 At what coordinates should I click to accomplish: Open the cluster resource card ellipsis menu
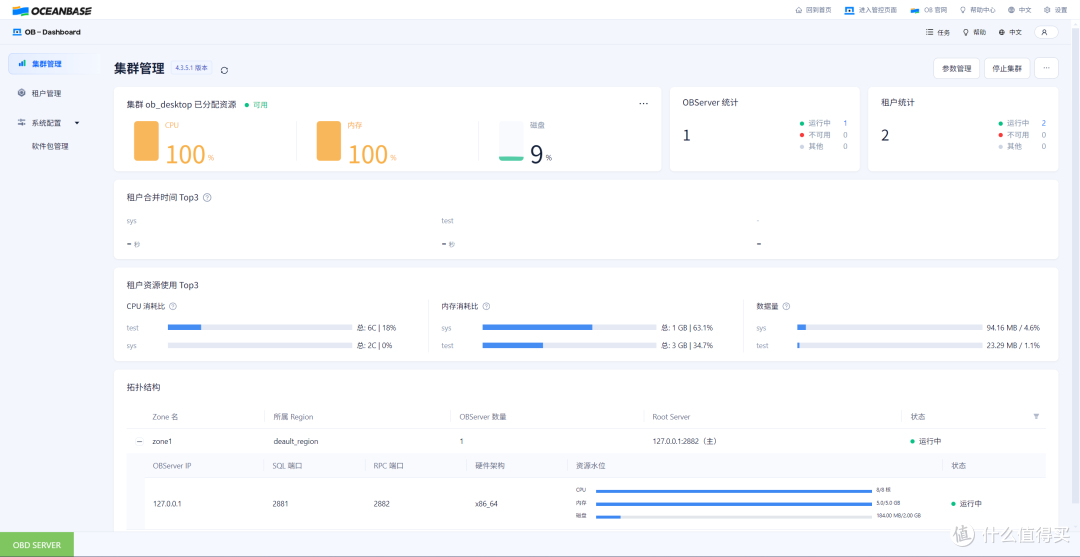pyautogui.click(x=643, y=104)
